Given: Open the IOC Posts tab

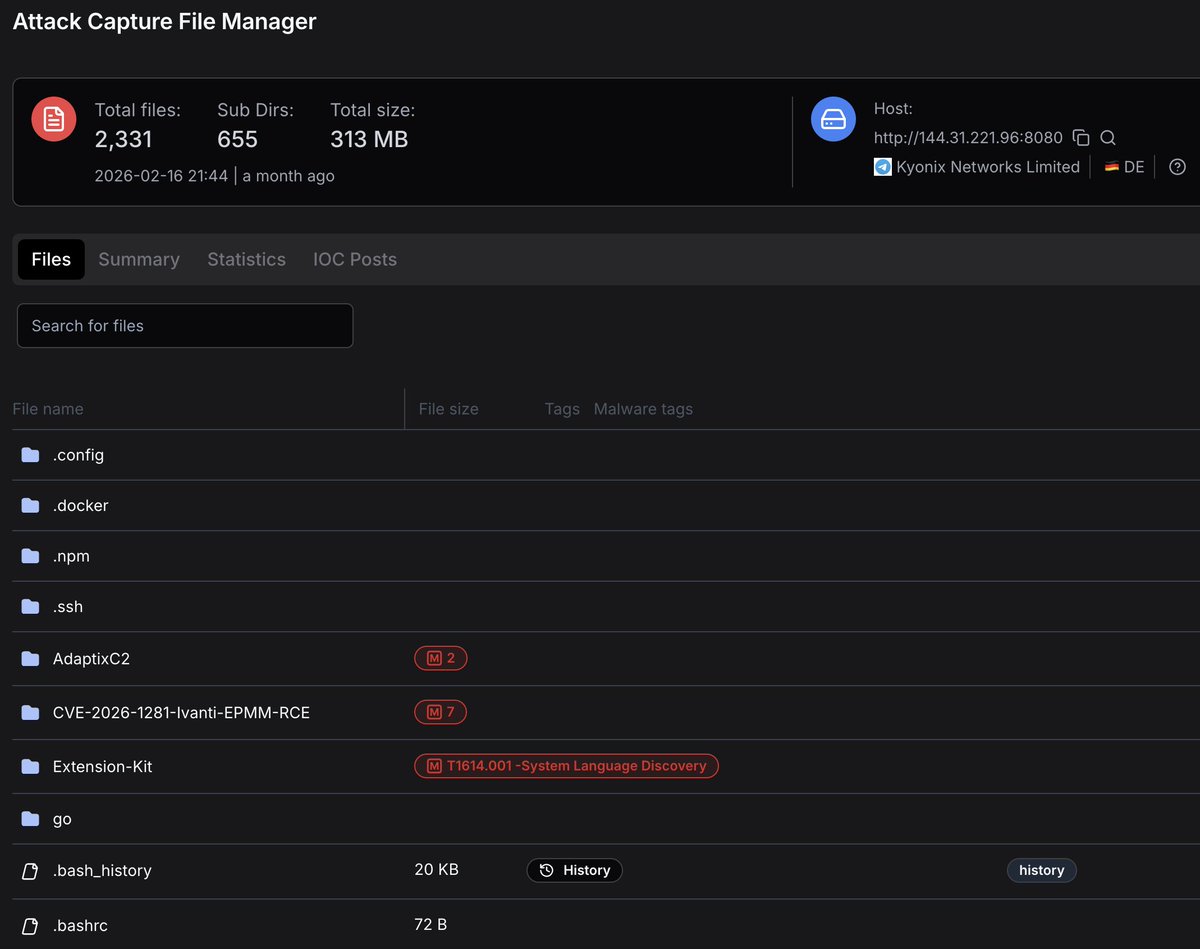Looking at the screenshot, I should pyautogui.click(x=355, y=259).
